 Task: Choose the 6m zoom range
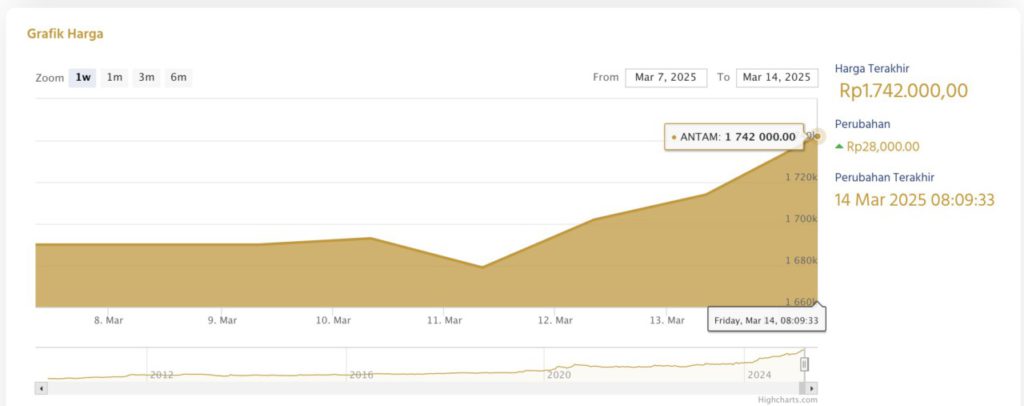178,77
